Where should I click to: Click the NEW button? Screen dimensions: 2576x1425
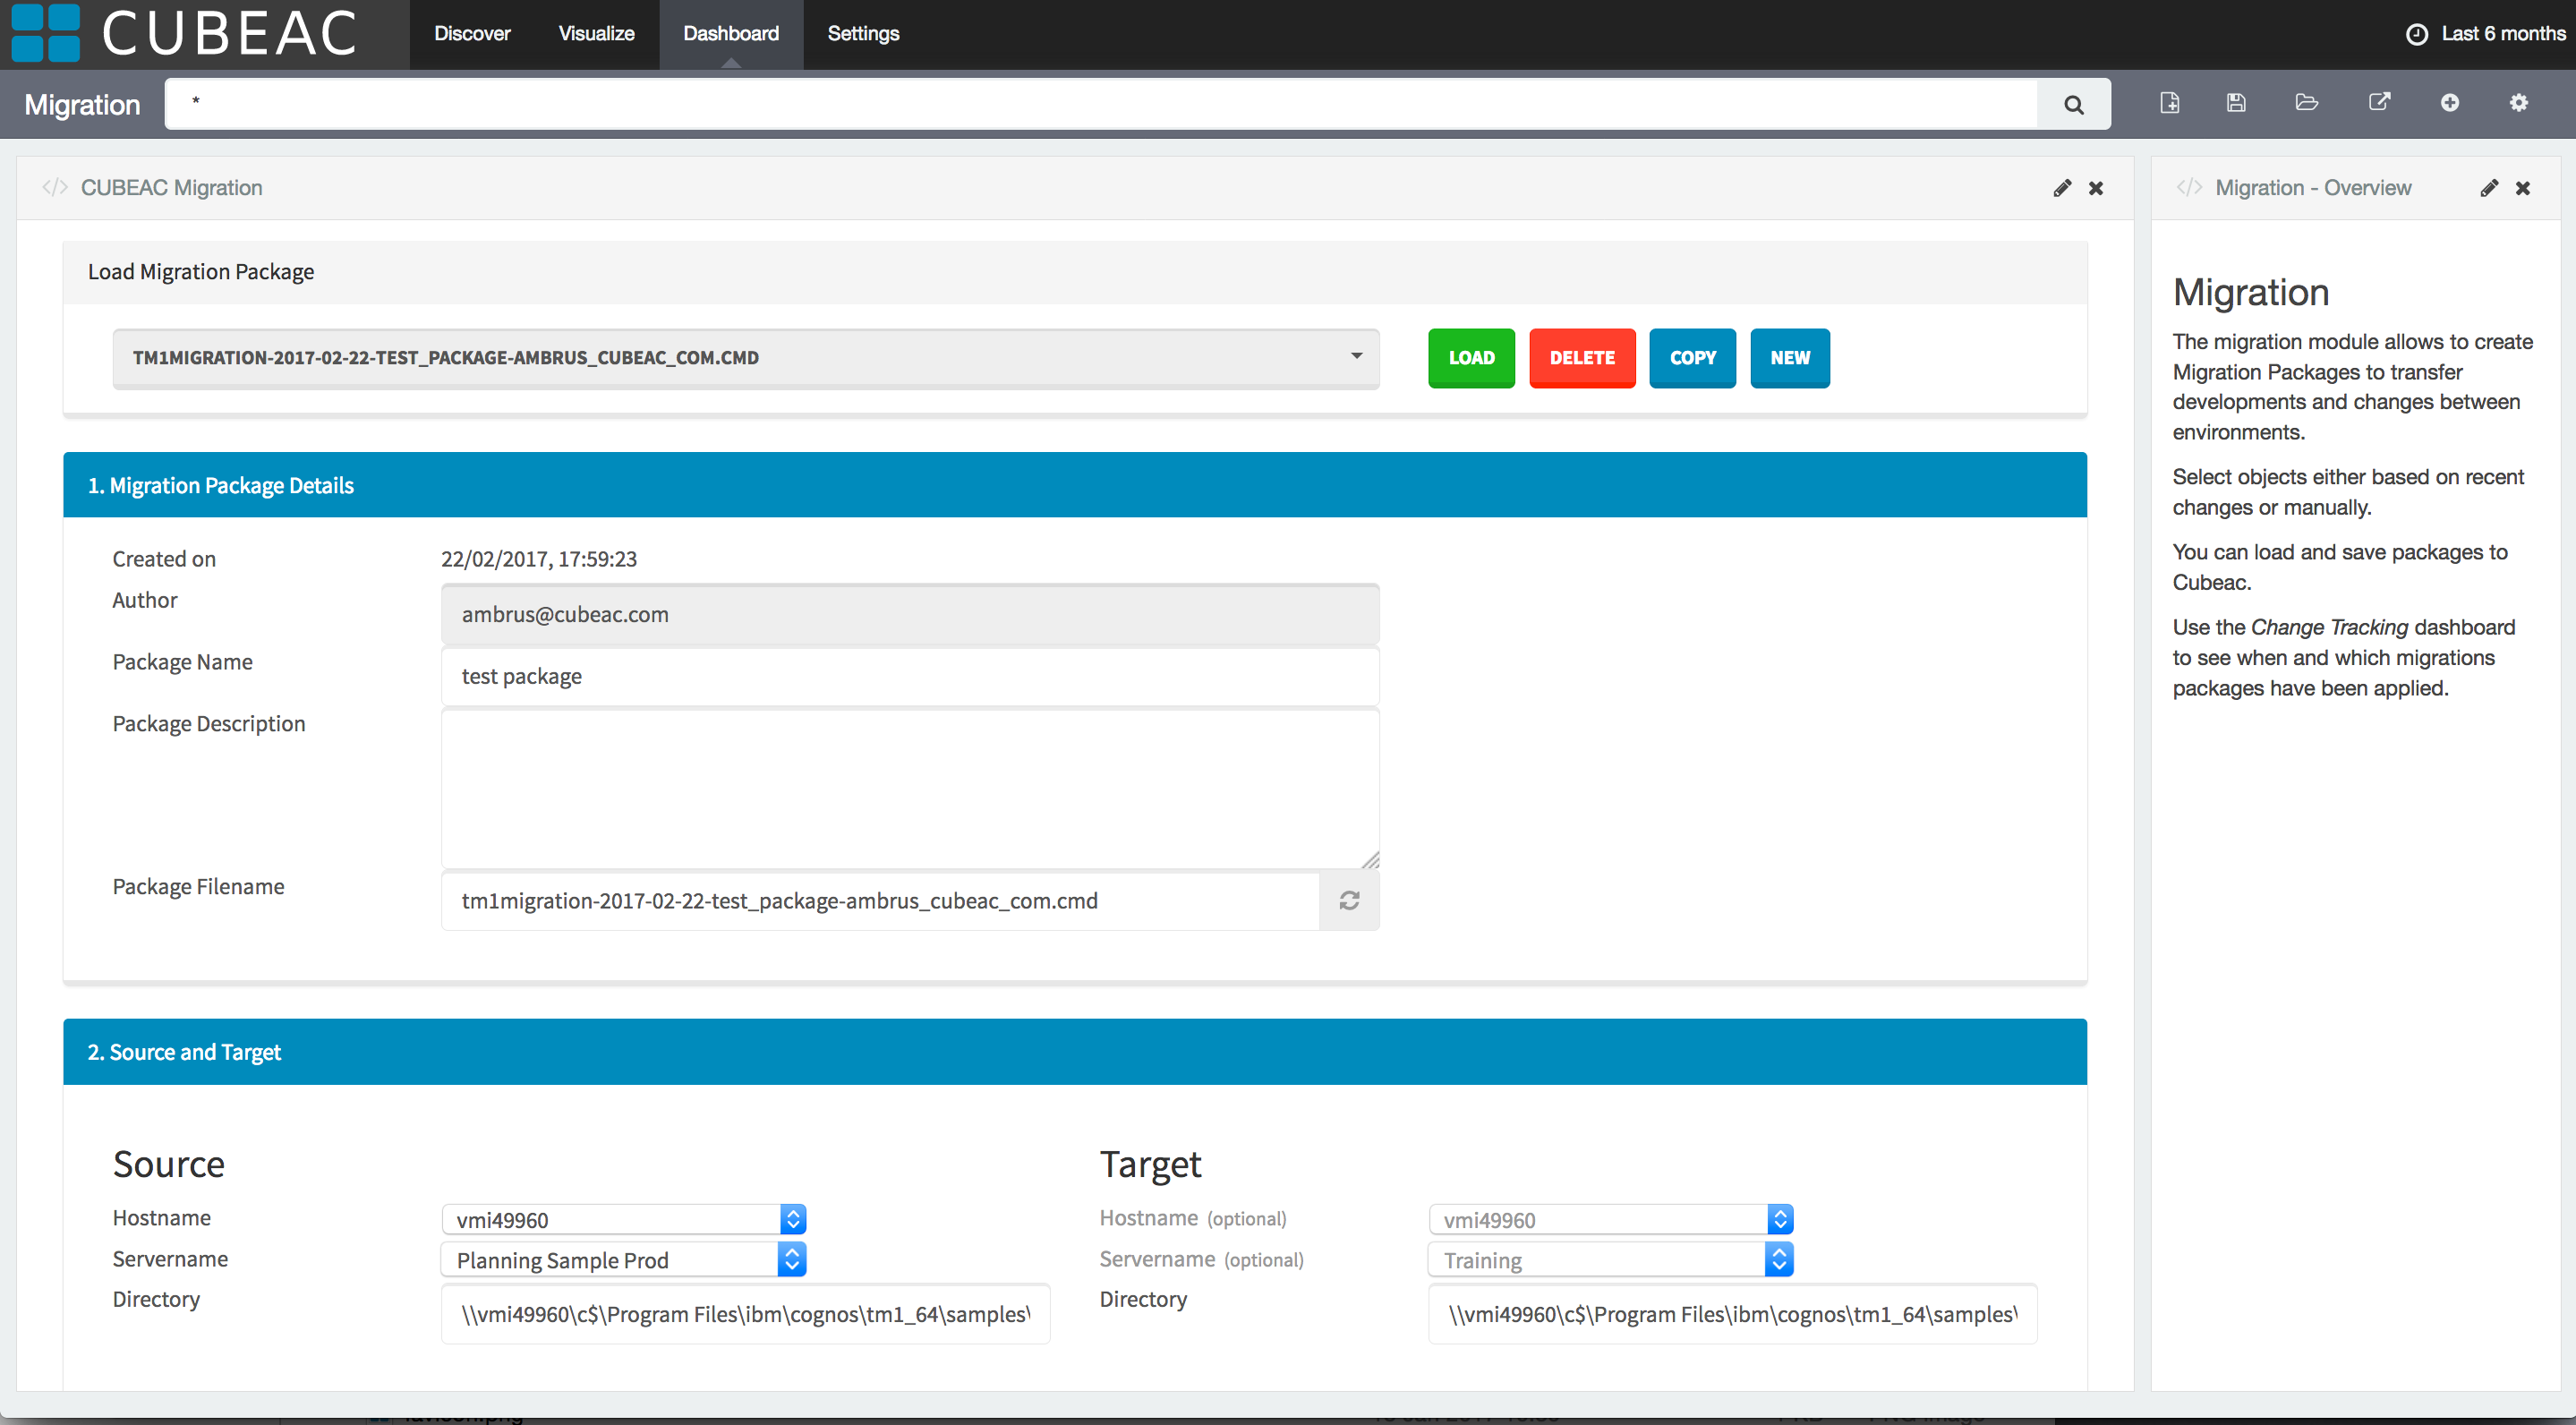point(1790,358)
